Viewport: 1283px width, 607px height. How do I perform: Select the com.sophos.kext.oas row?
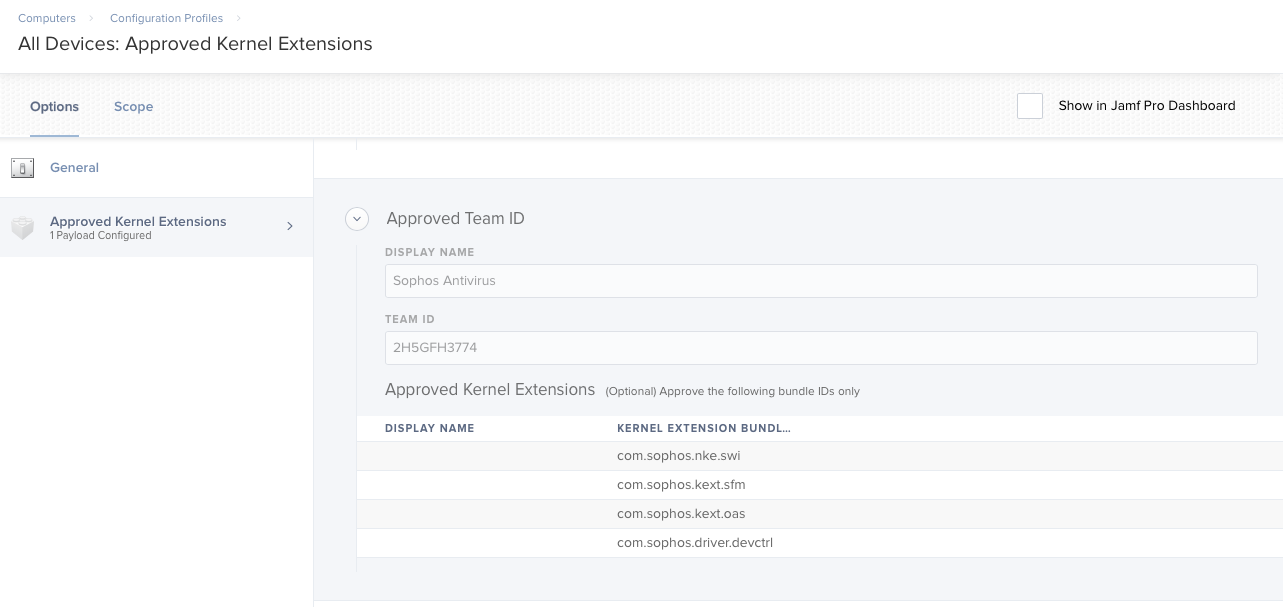pyautogui.click(x=820, y=514)
